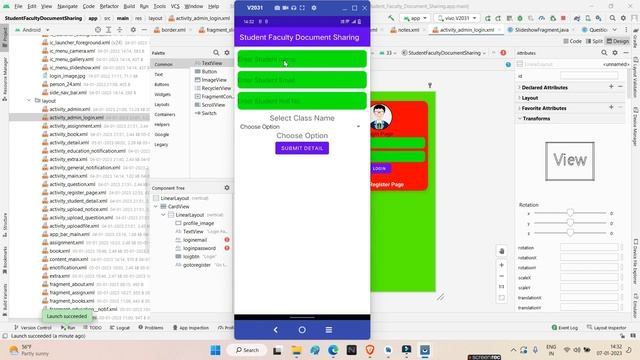Tap the phone home circle button
640x360 pixels.
coord(302,330)
